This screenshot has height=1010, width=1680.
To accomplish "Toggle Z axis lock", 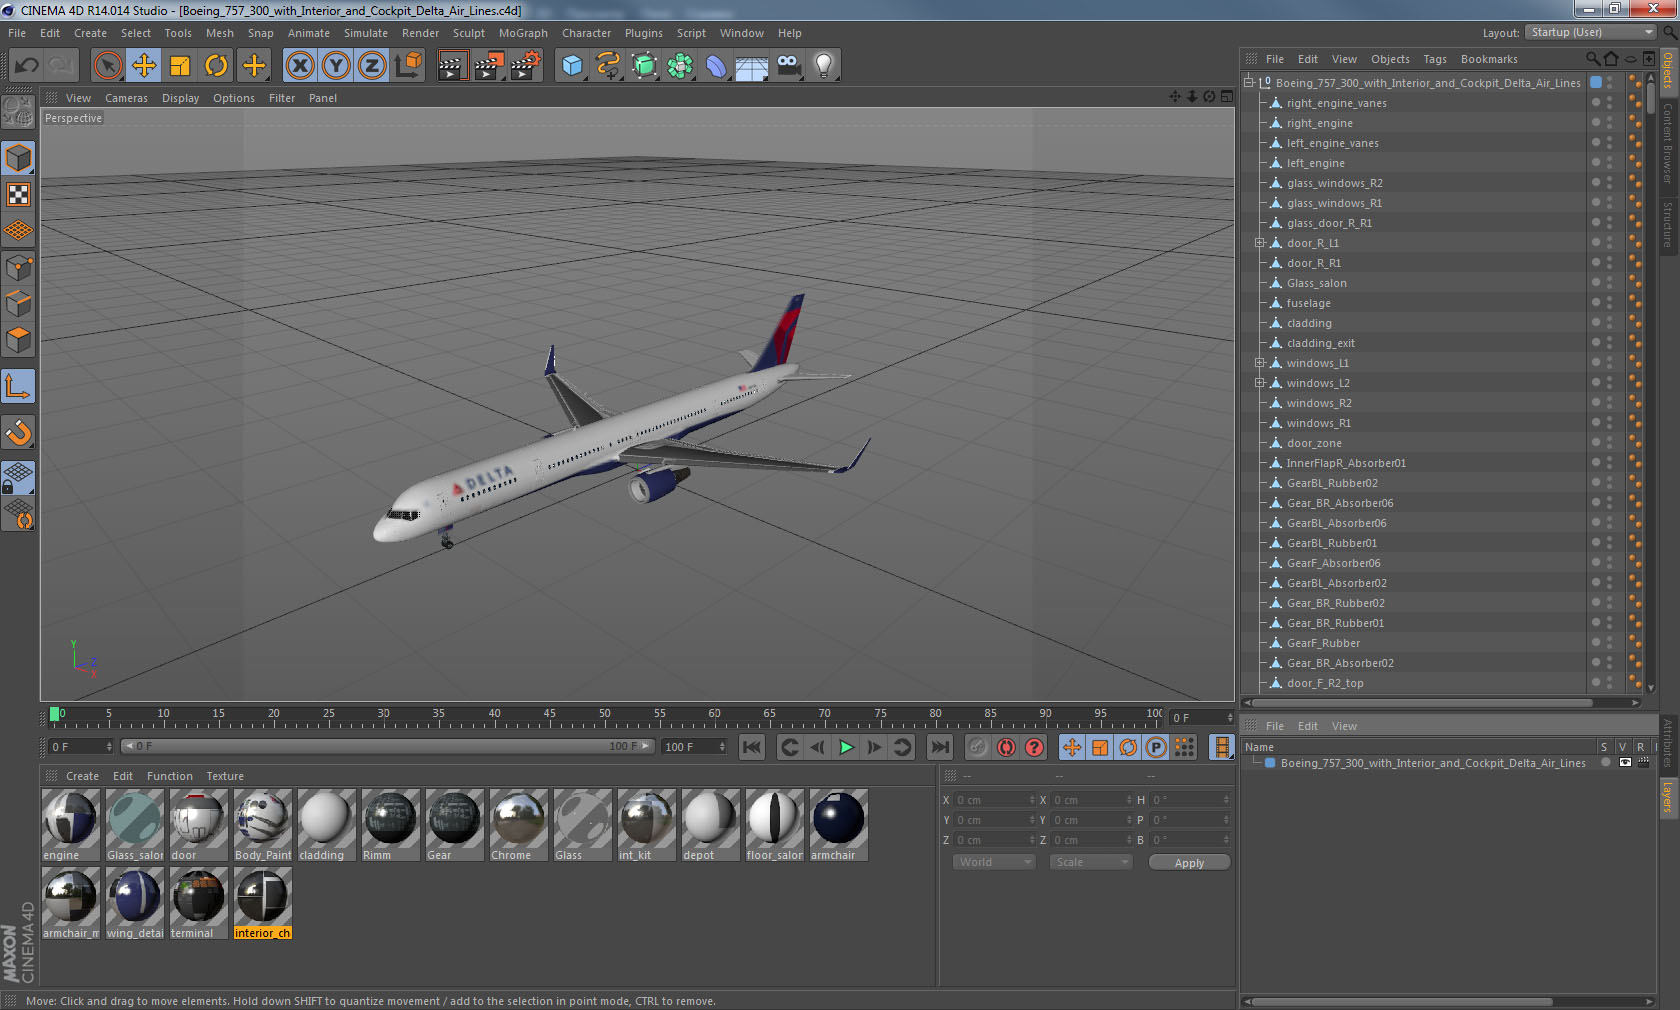I will click(x=372, y=66).
